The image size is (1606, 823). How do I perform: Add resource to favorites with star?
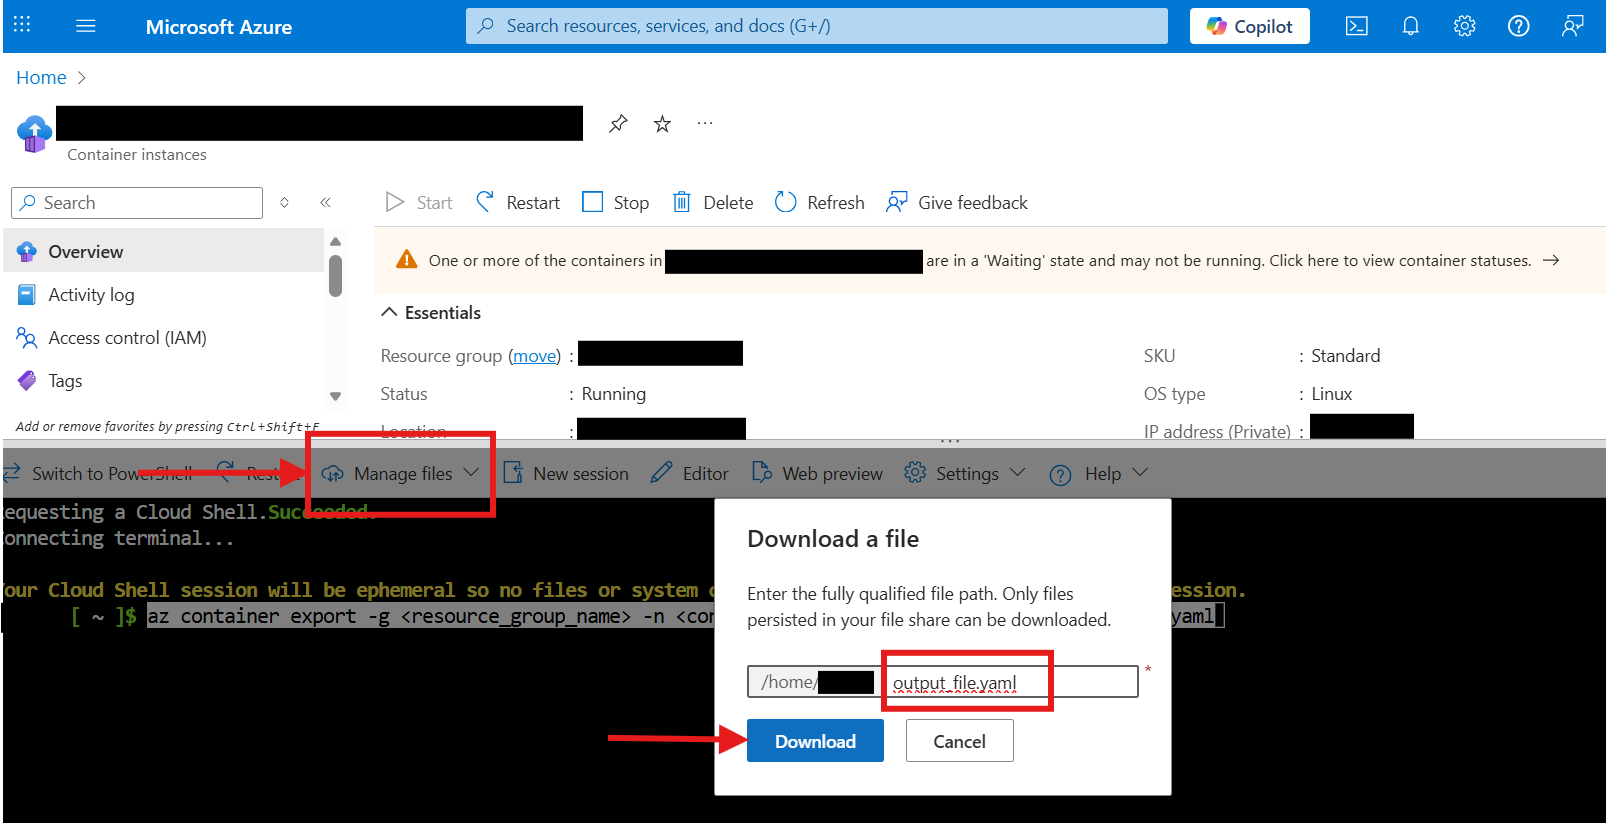tap(662, 124)
